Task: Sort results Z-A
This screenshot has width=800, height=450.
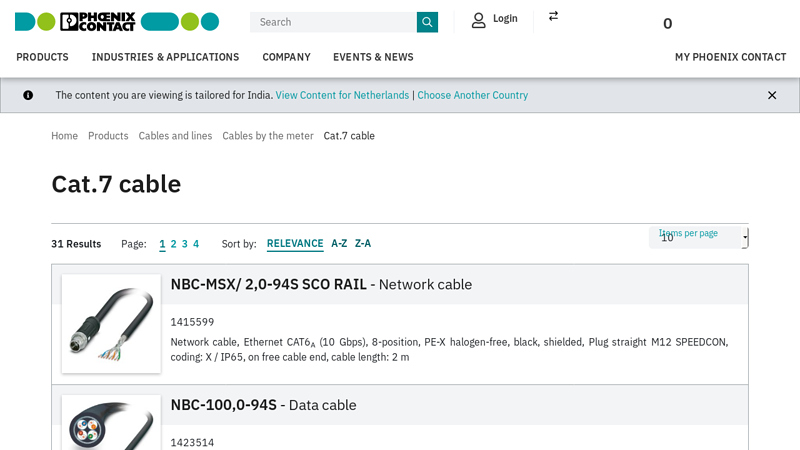Action: point(363,244)
